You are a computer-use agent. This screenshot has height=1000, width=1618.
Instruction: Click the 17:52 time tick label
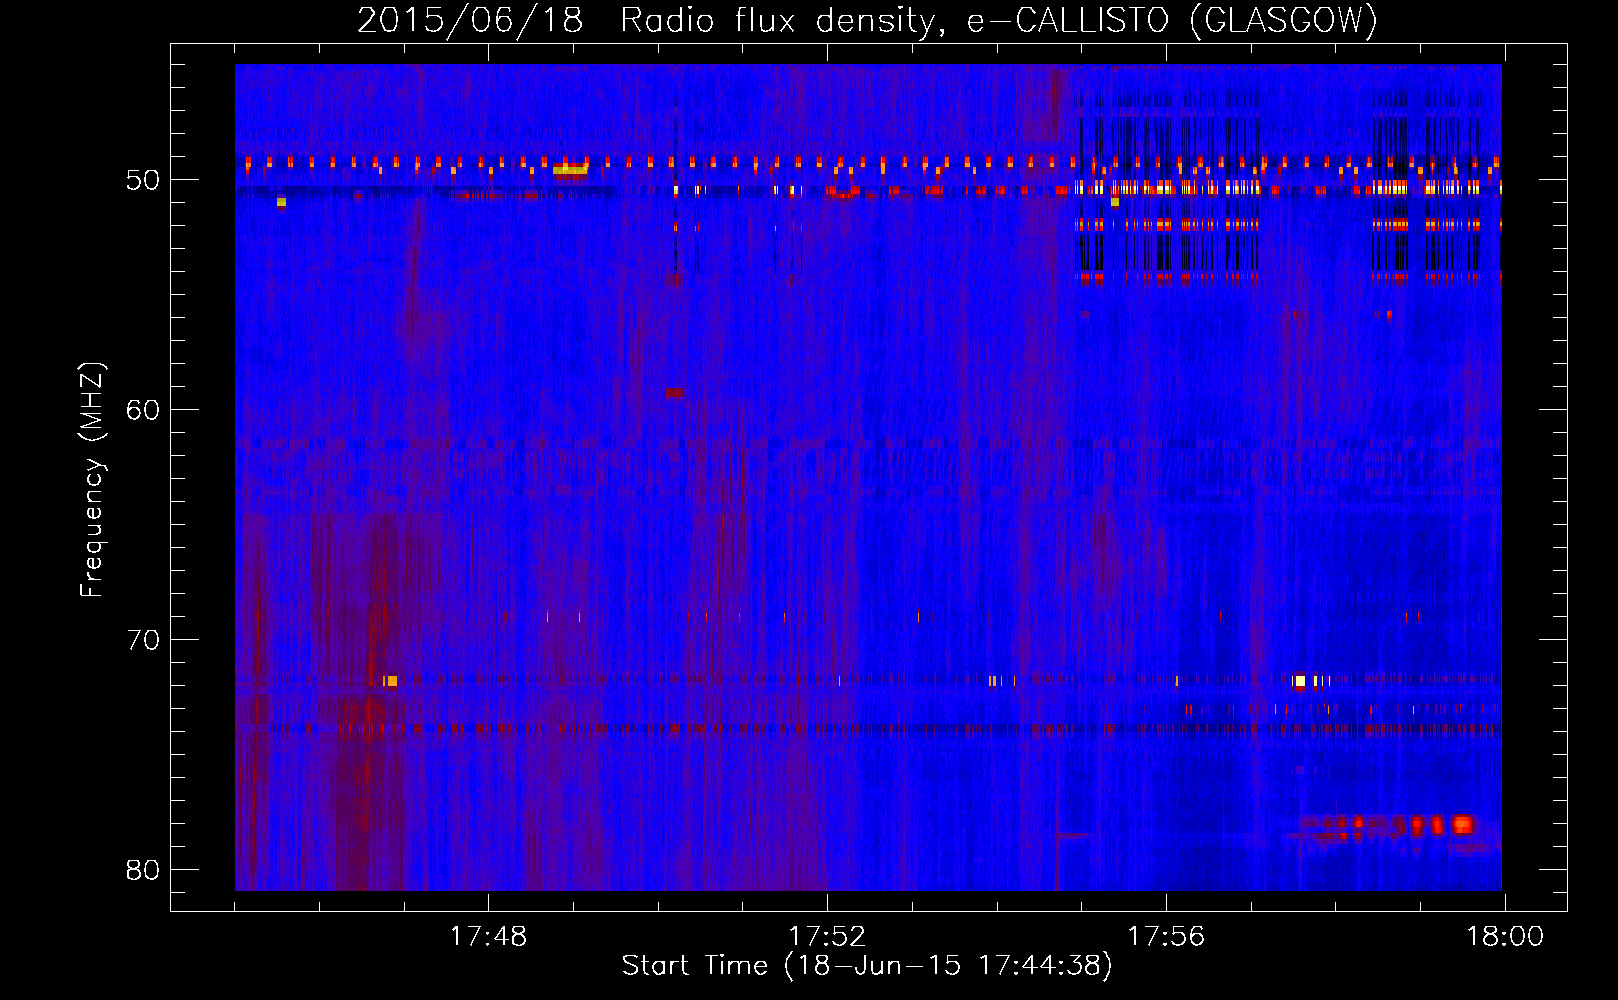(827, 937)
